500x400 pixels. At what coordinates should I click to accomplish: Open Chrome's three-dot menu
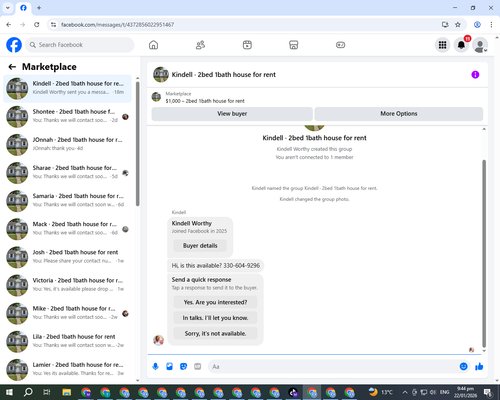point(491,25)
